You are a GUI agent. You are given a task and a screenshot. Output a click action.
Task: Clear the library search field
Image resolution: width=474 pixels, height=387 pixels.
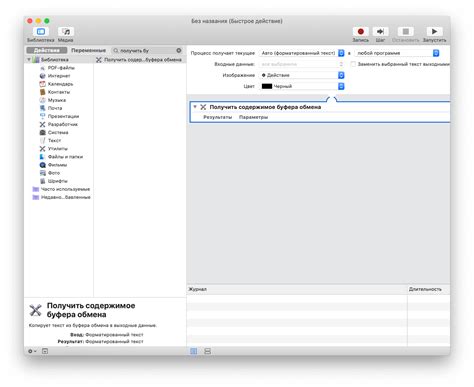tap(179, 51)
